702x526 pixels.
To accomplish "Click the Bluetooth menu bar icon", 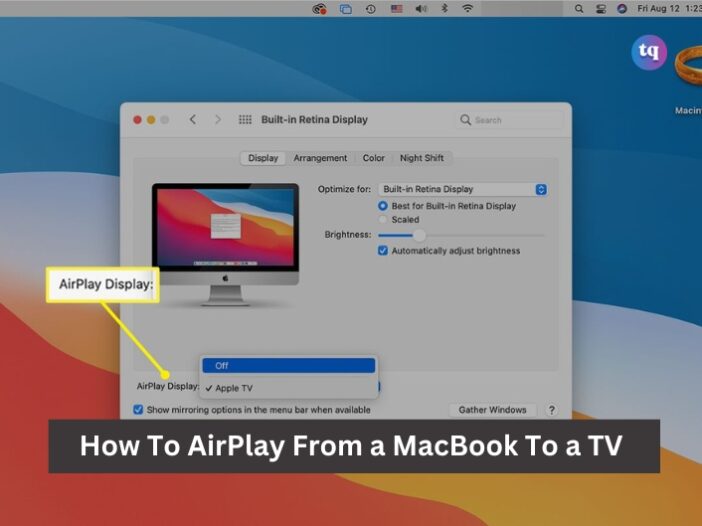I will 445,8.
